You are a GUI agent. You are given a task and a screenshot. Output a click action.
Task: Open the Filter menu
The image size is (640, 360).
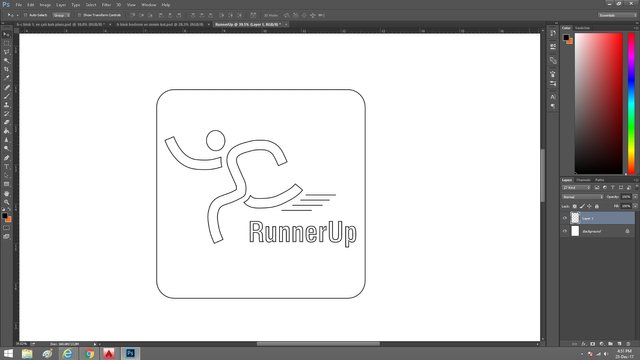point(106,5)
